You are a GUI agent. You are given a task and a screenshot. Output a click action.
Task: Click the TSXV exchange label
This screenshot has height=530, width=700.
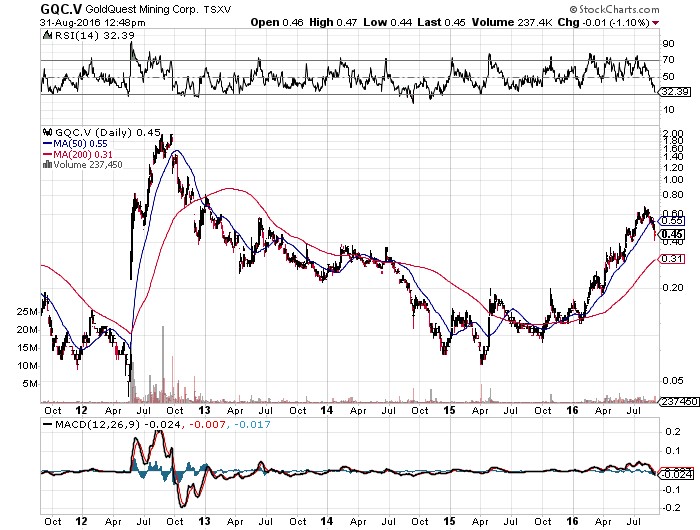tap(217, 9)
